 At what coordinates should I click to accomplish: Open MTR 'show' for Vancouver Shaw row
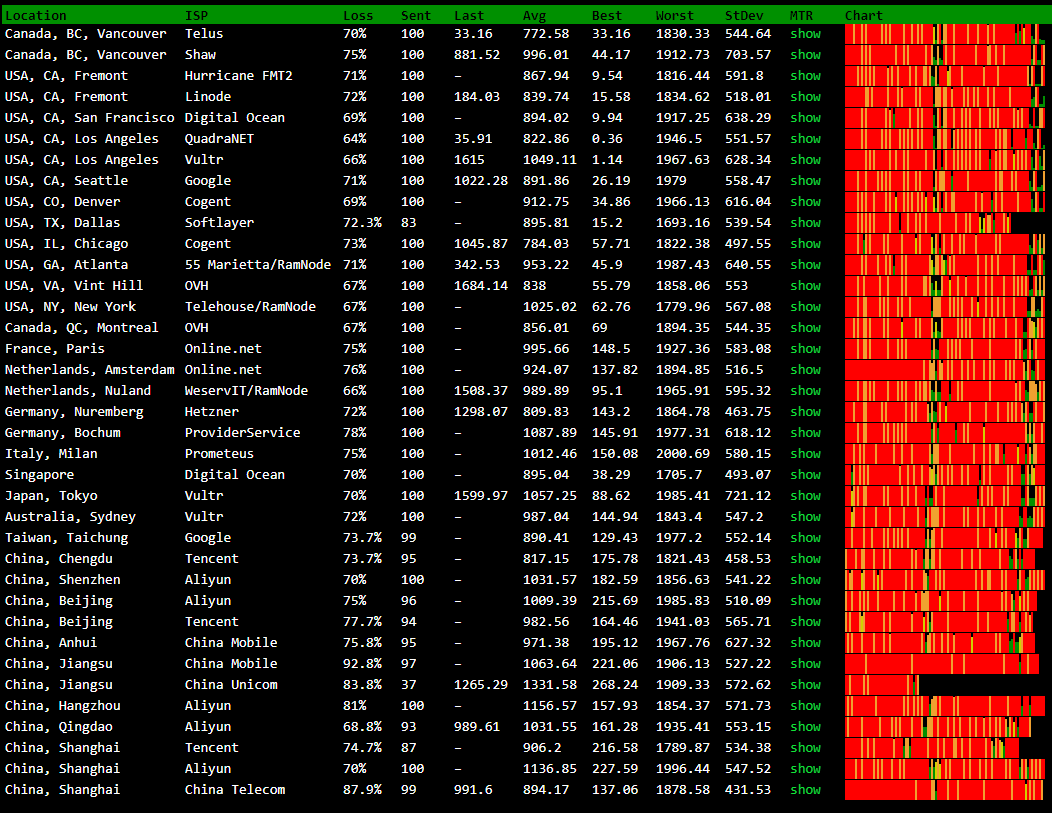coord(805,54)
